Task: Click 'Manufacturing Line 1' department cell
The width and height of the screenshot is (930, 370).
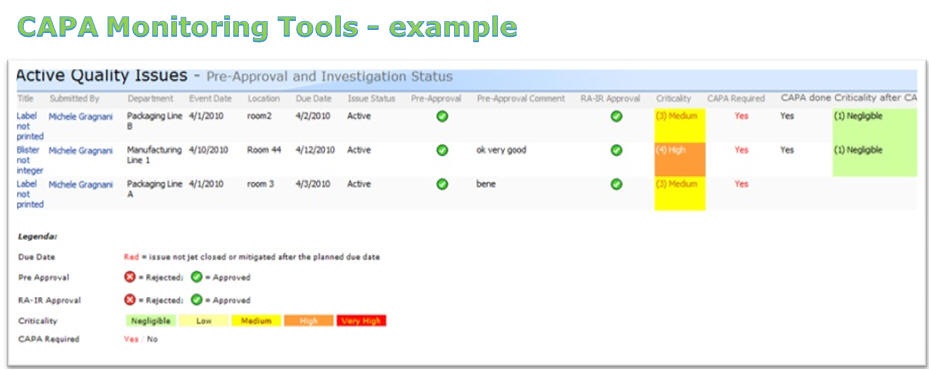Action: click(154, 155)
